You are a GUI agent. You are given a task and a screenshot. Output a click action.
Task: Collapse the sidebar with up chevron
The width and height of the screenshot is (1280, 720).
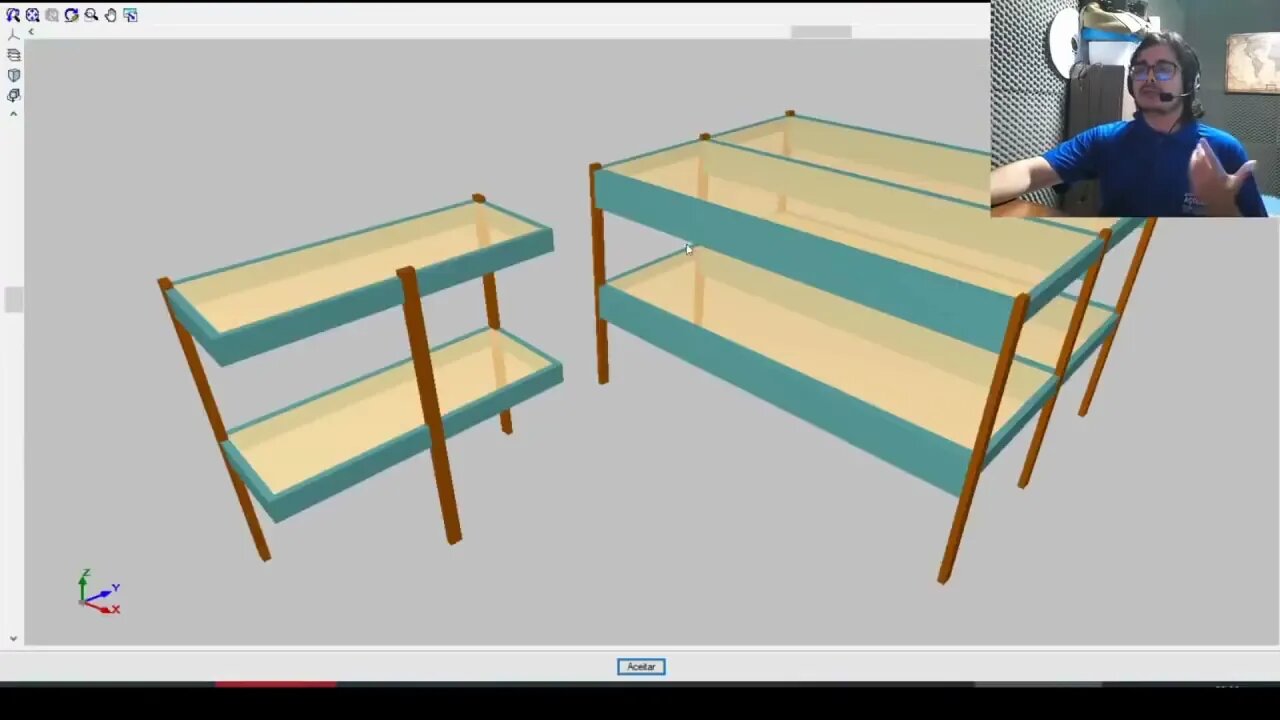point(13,114)
